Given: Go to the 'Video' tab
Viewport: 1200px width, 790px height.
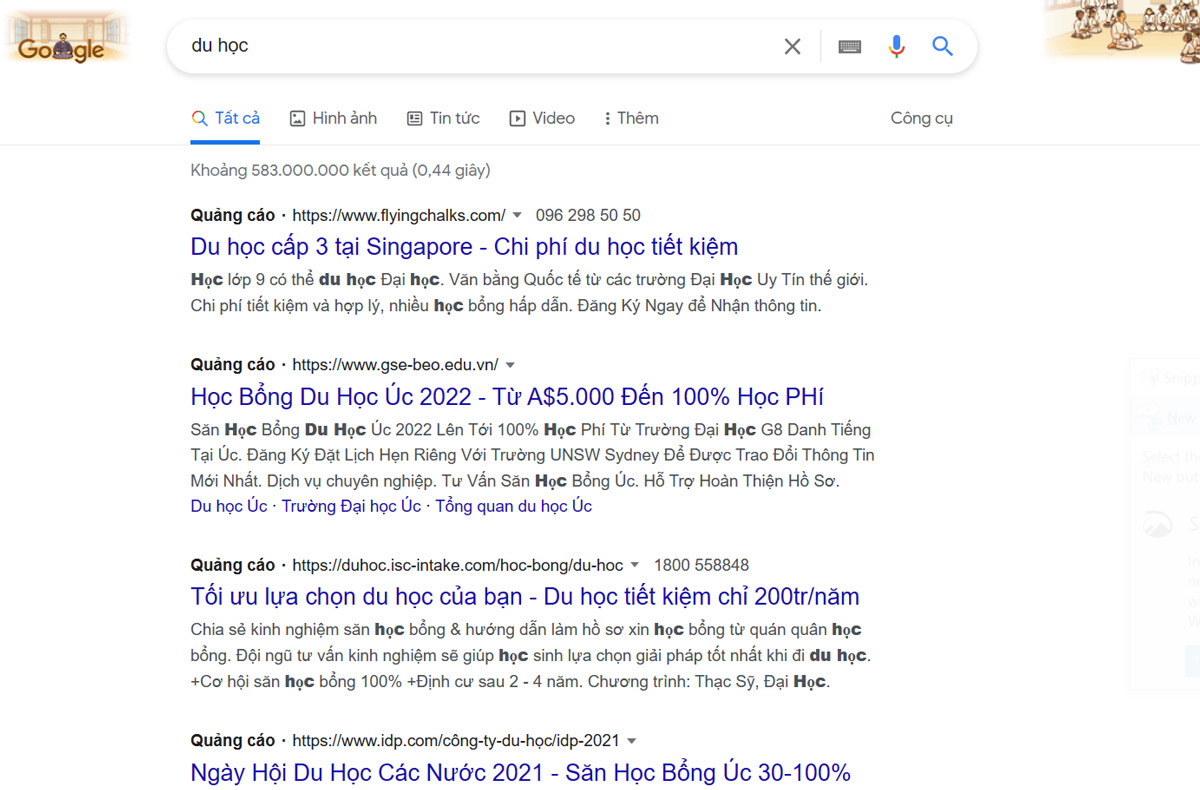Looking at the screenshot, I should (x=542, y=118).
